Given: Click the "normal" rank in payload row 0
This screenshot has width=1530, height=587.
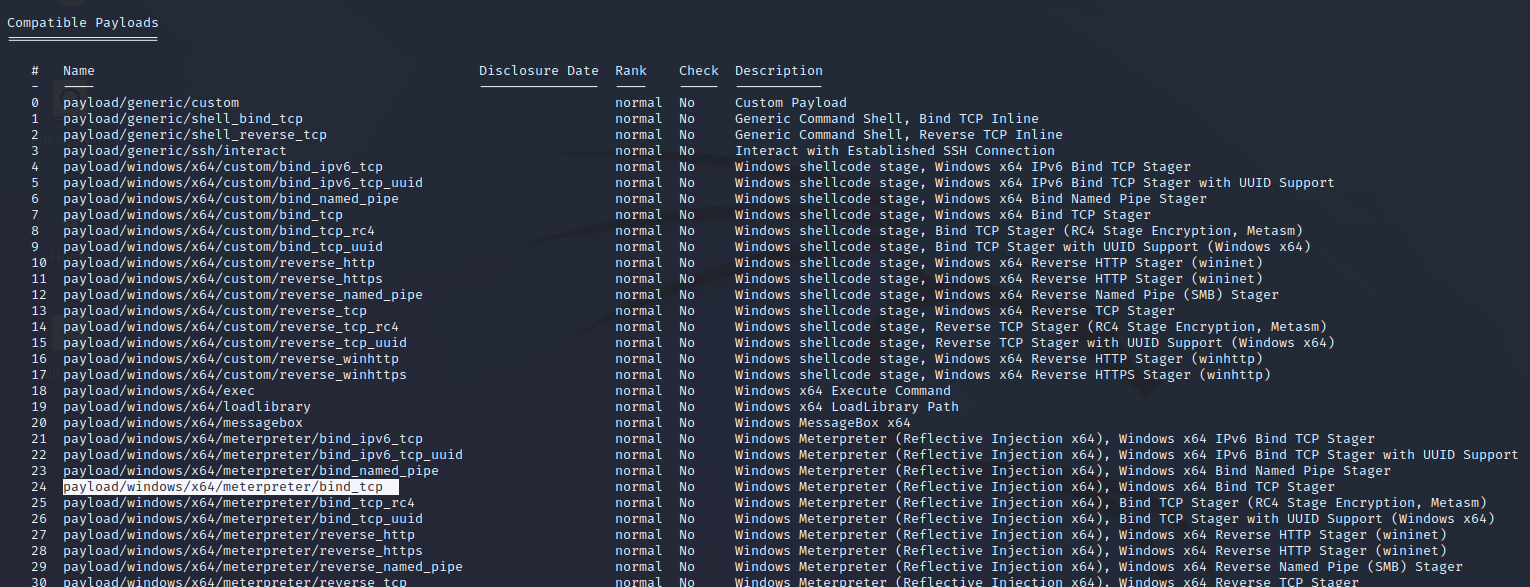Looking at the screenshot, I should pyautogui.click(x=639, y=103).
